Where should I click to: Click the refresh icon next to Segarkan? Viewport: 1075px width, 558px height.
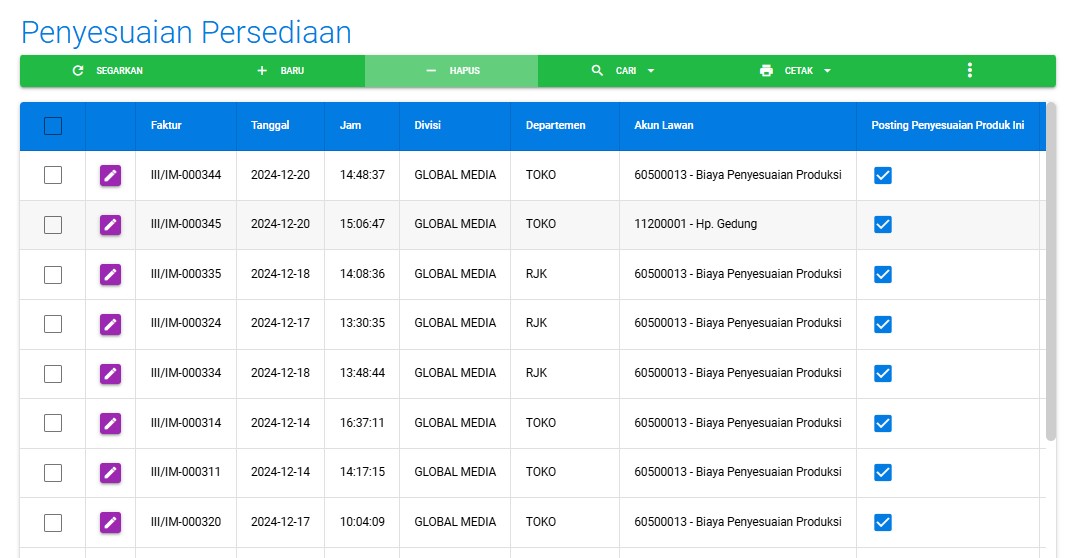pyautogui.click(x=78, y=71)
